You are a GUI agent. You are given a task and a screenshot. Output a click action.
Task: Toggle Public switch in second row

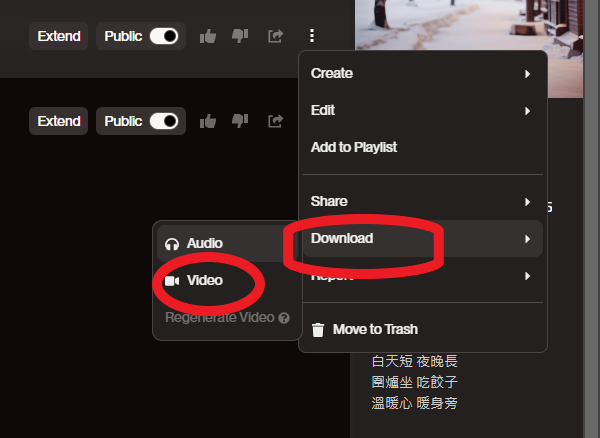pos(164,121)
